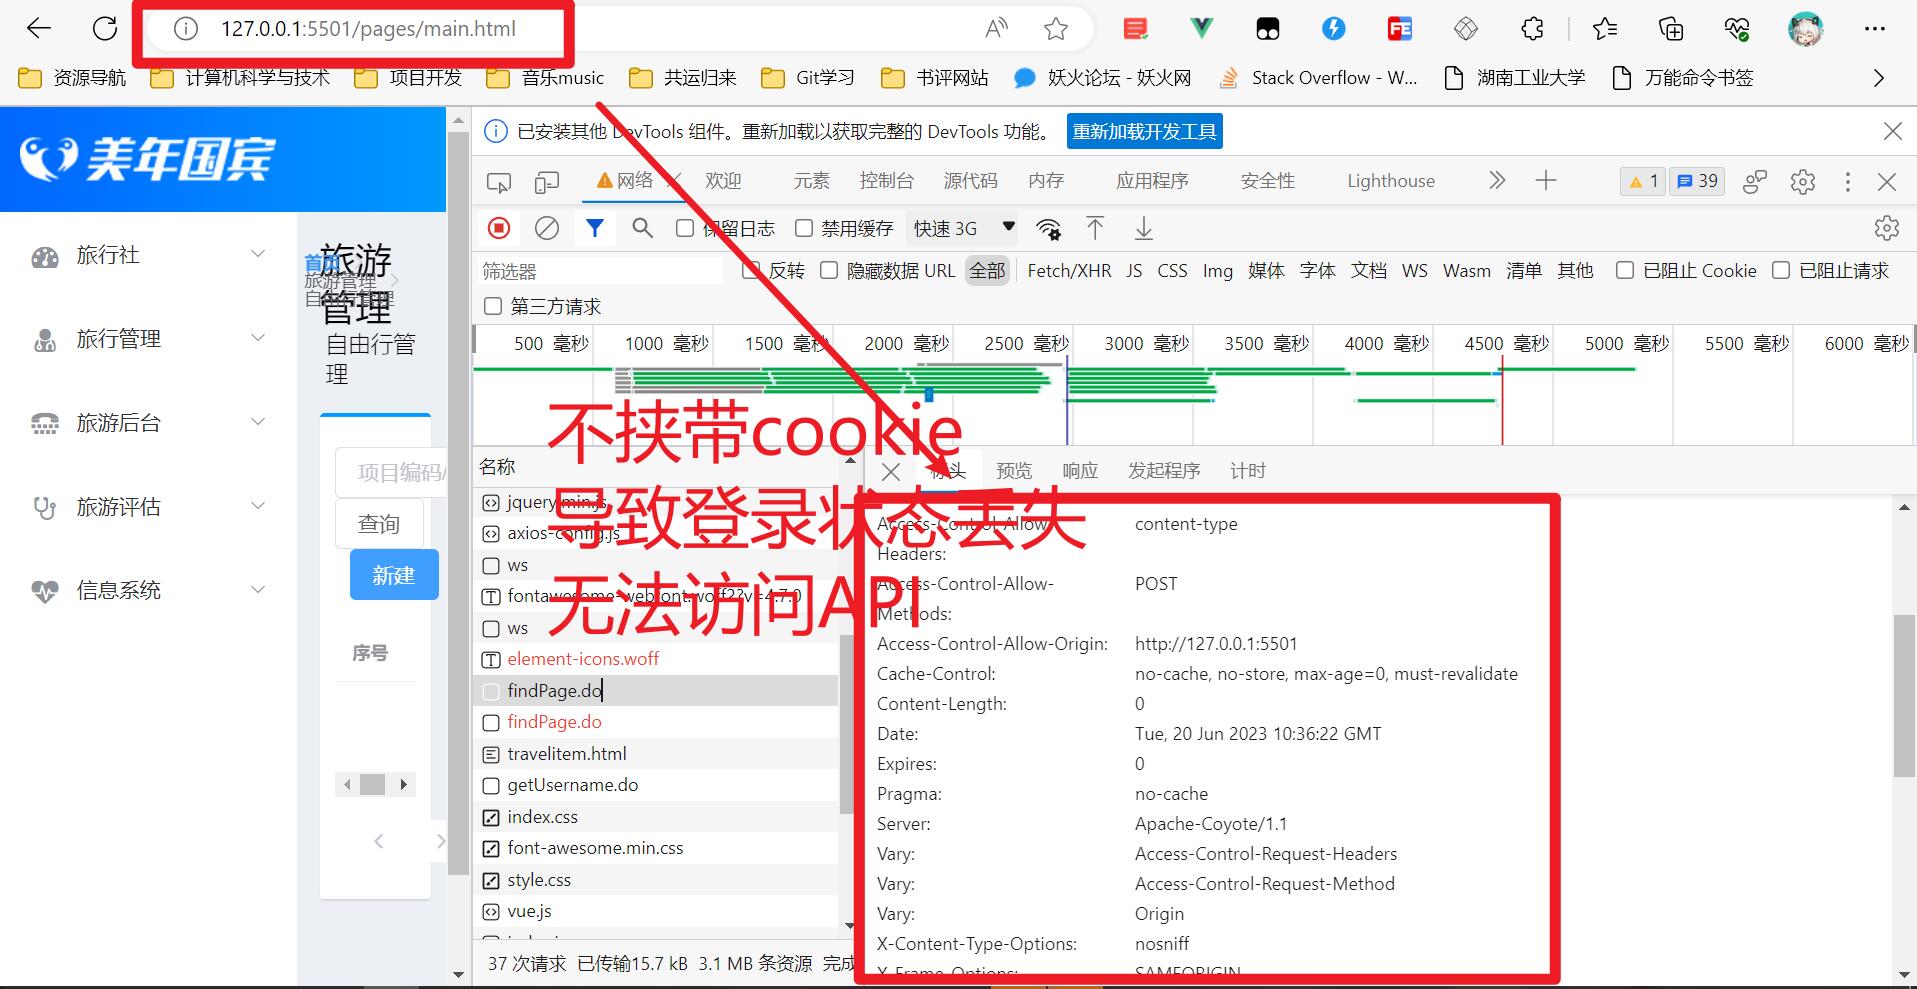Image resolution: width=1917 pixels, height=989 pixels.
Task: Click the blue 新建 button
Action: [394, 575]
